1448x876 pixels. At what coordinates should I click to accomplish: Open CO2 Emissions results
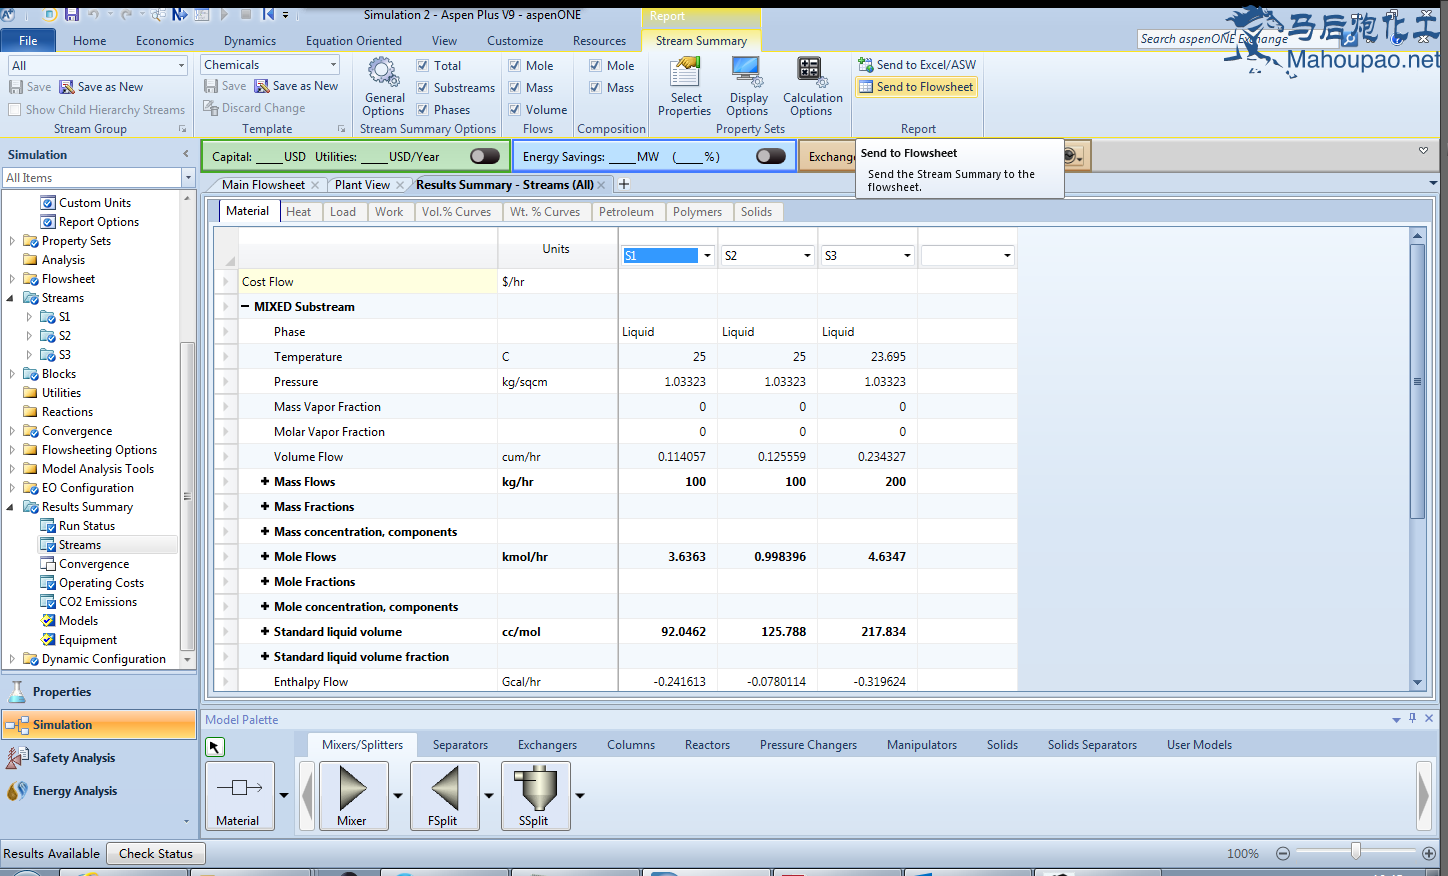coord(89,602)
